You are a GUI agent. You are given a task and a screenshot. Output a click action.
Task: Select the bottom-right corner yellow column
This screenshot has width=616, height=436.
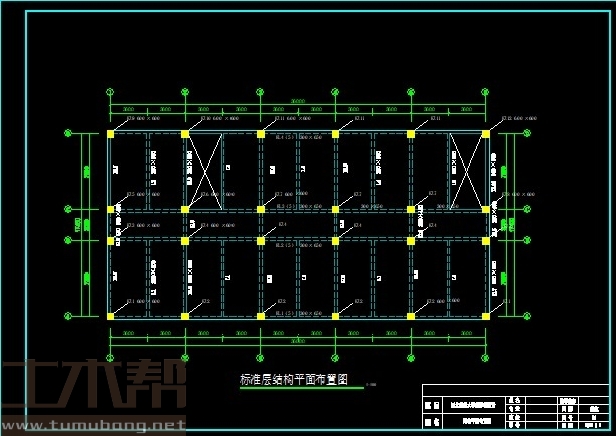click(x=486, y=316)
